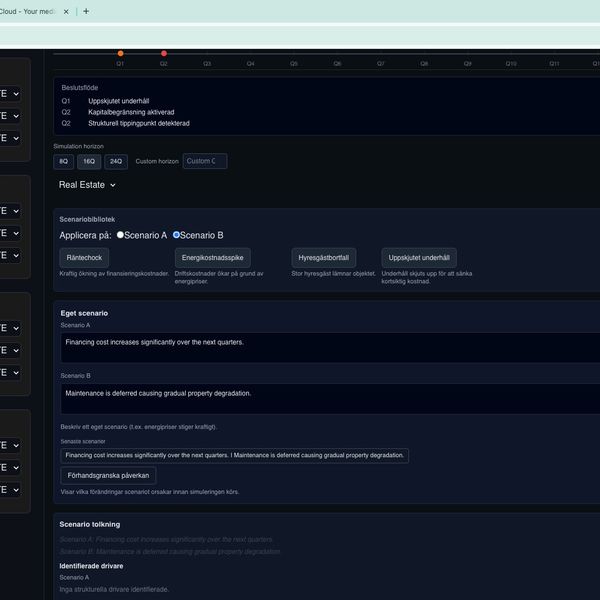Choose the 16Q simulation horizon

tap(90, 161)
